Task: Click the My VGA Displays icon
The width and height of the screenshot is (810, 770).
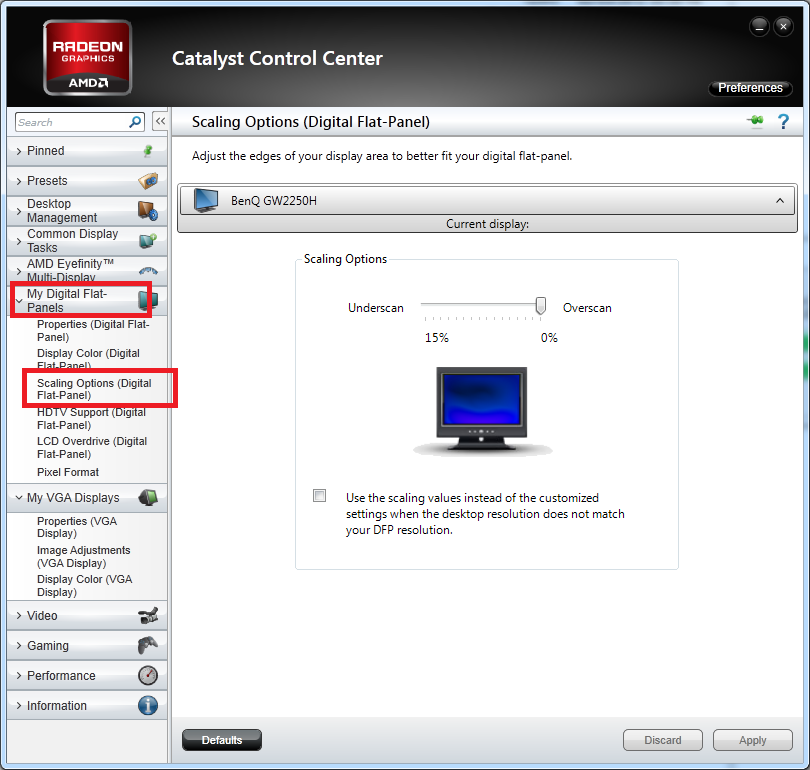Action: [x=148, y=498]
